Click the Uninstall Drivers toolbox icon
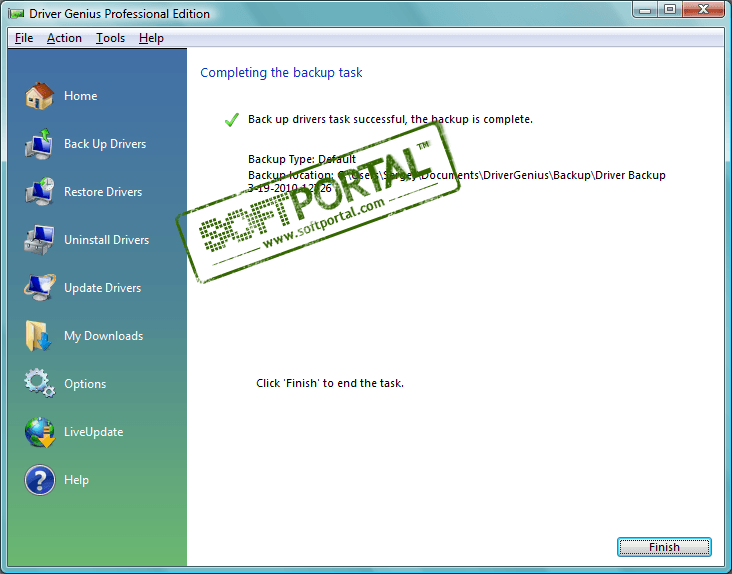The width and height of the screenshot is (732, 574). (39, 240)
